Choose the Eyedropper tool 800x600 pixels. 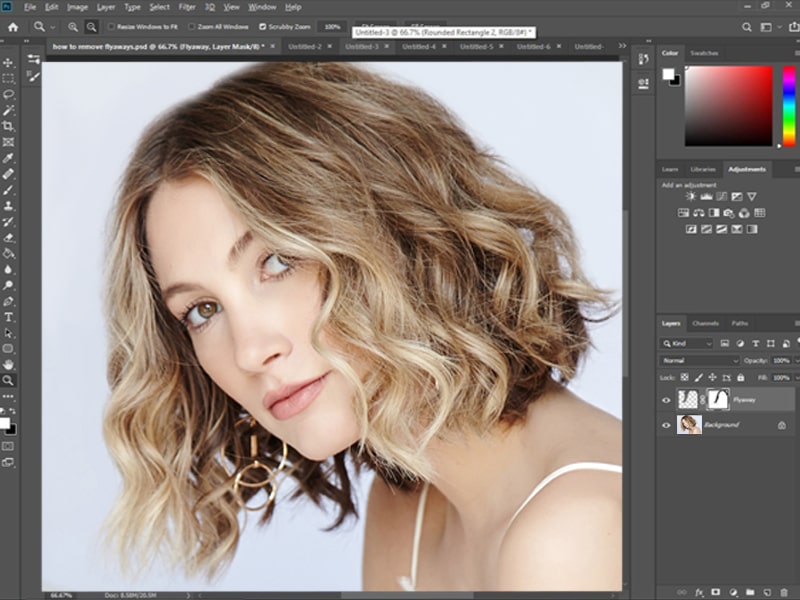click(8, 158)
